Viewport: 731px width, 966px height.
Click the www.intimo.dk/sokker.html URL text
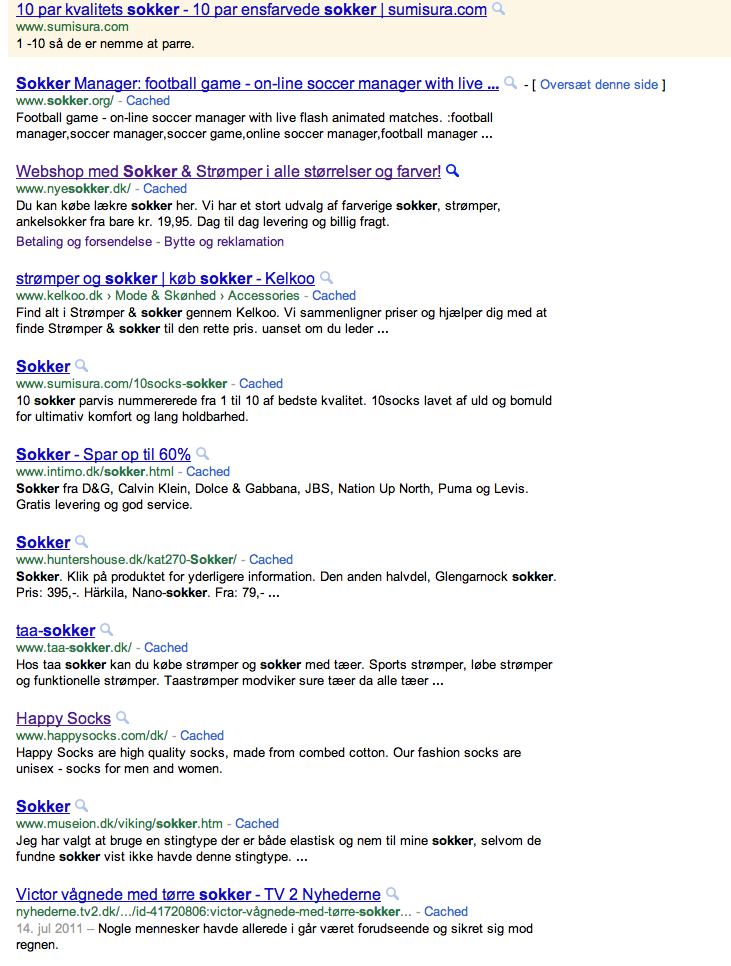[95, 472]
